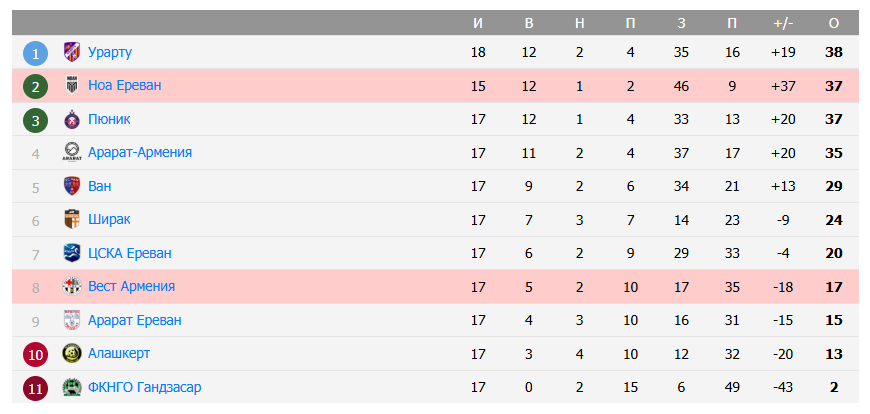Image resolution: width=870 pixels, height=414 pixels.
Task: Click the О points column header
Action: pos(834,22)
